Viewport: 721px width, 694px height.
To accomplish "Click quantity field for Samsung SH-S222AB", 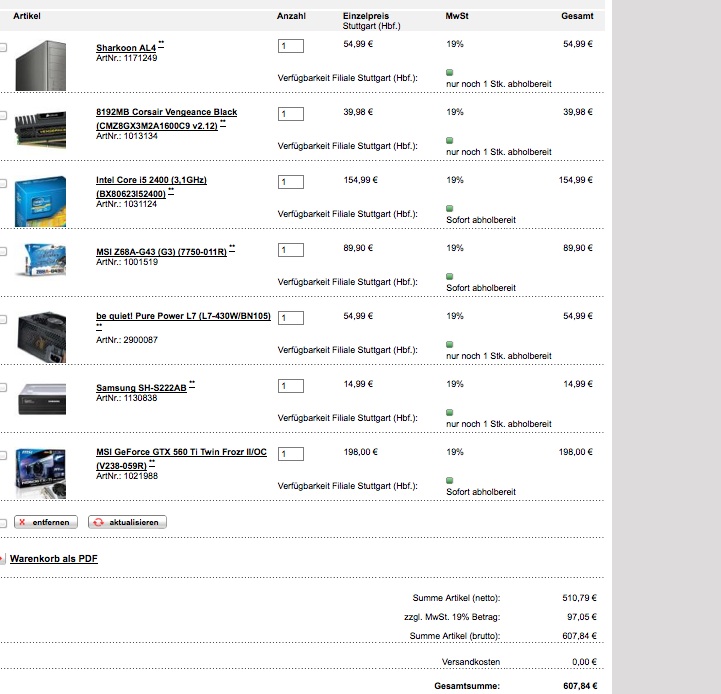I will coord(291,386).
